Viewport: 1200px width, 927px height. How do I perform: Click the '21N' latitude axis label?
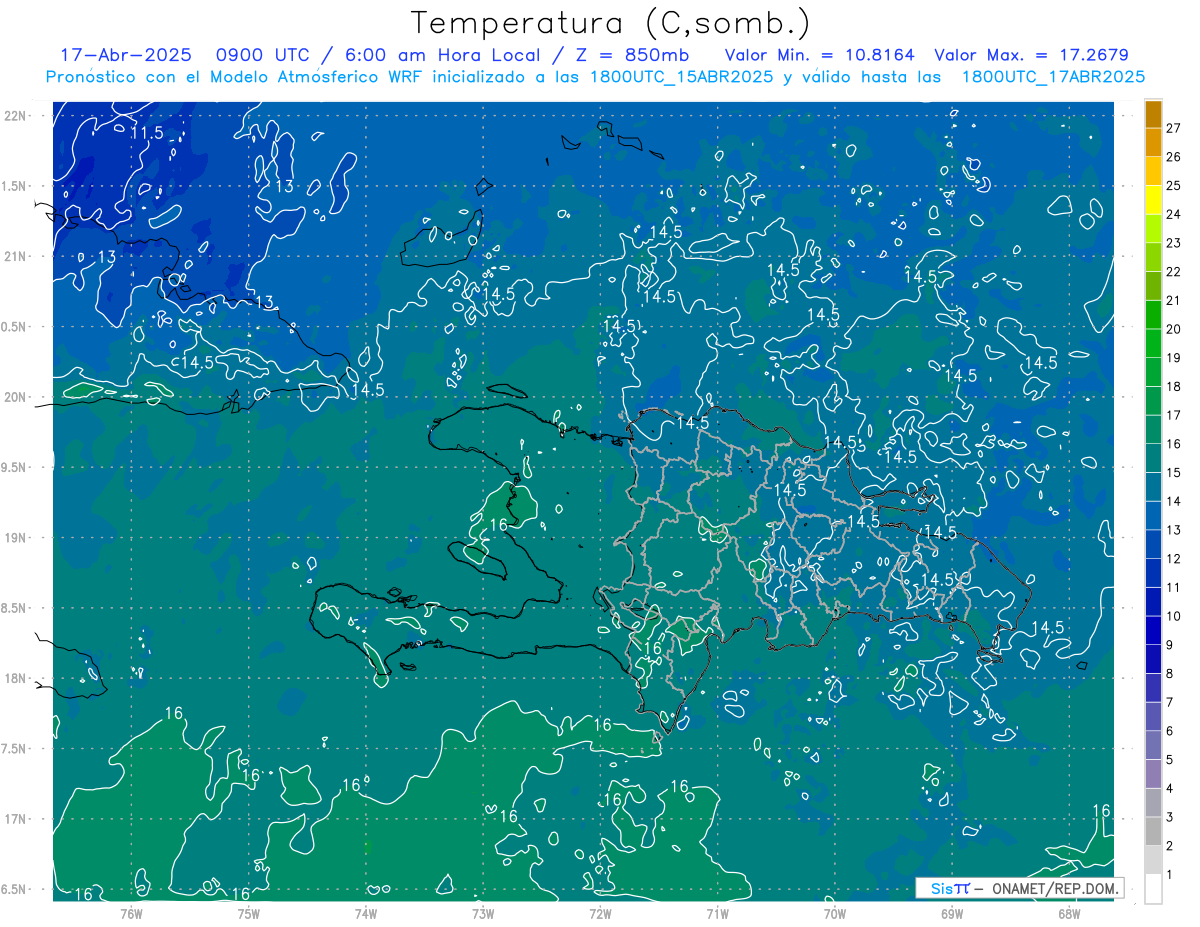point(14,257)
